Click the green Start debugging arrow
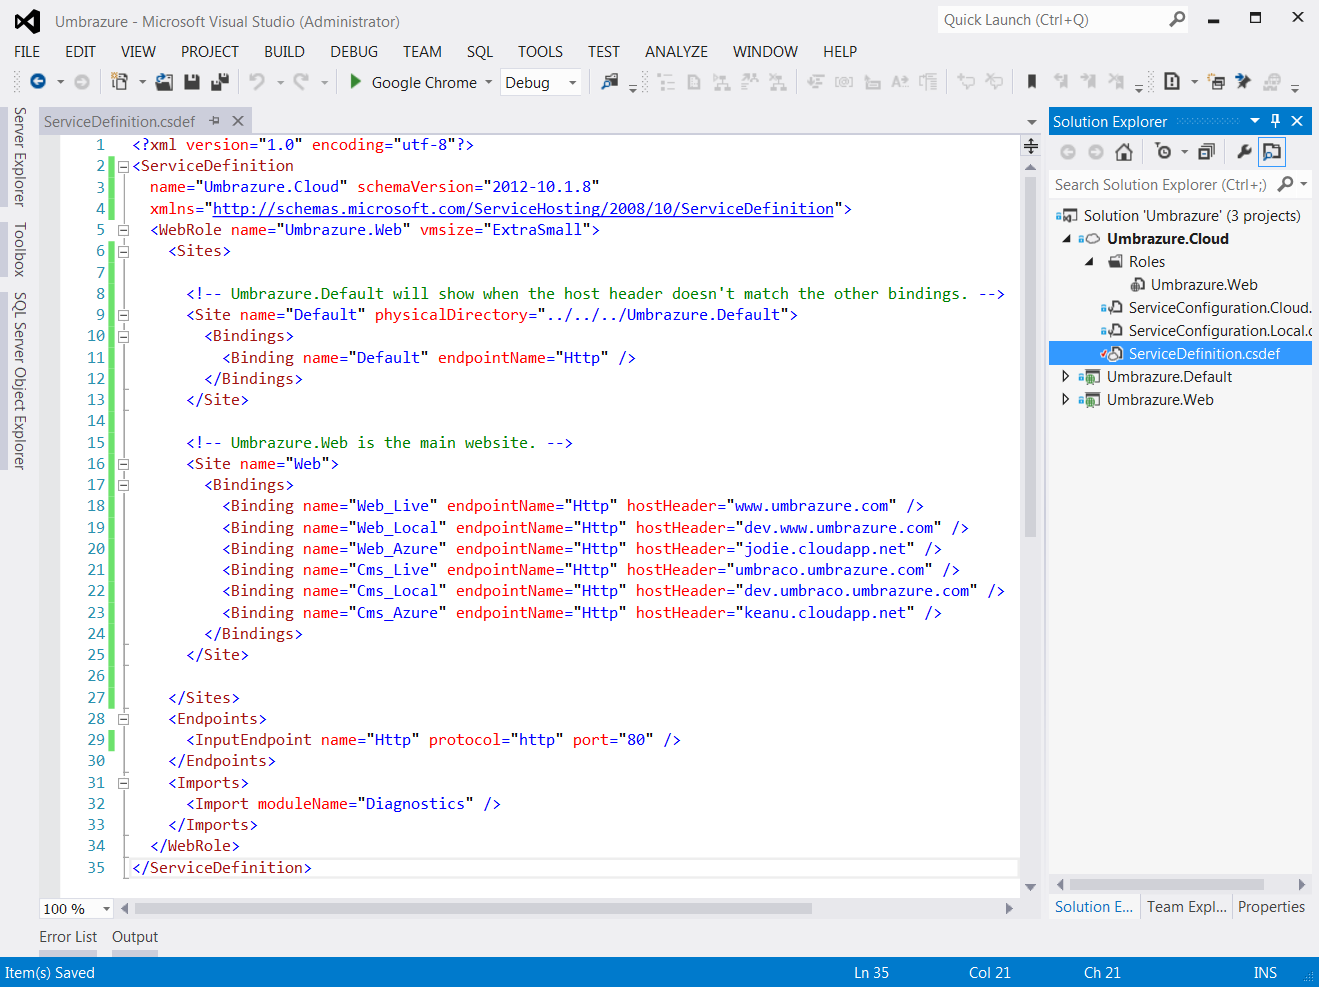This screenshot has width=1319, height=987. [355, 82]
